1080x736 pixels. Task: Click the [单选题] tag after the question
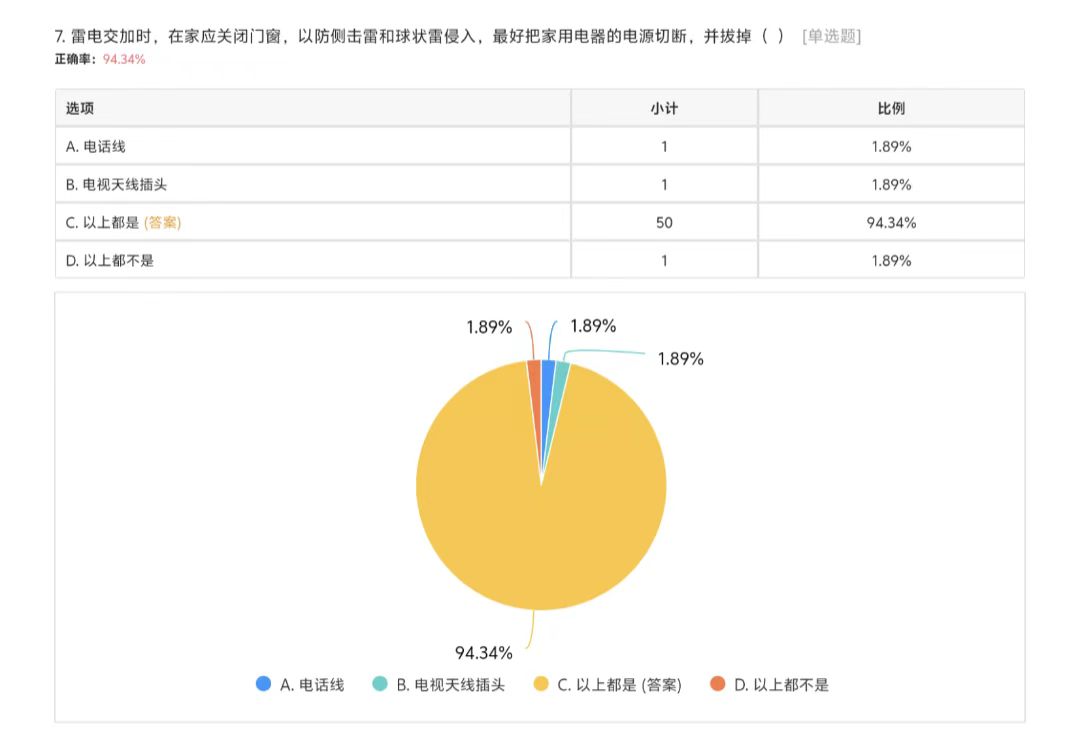831,36
